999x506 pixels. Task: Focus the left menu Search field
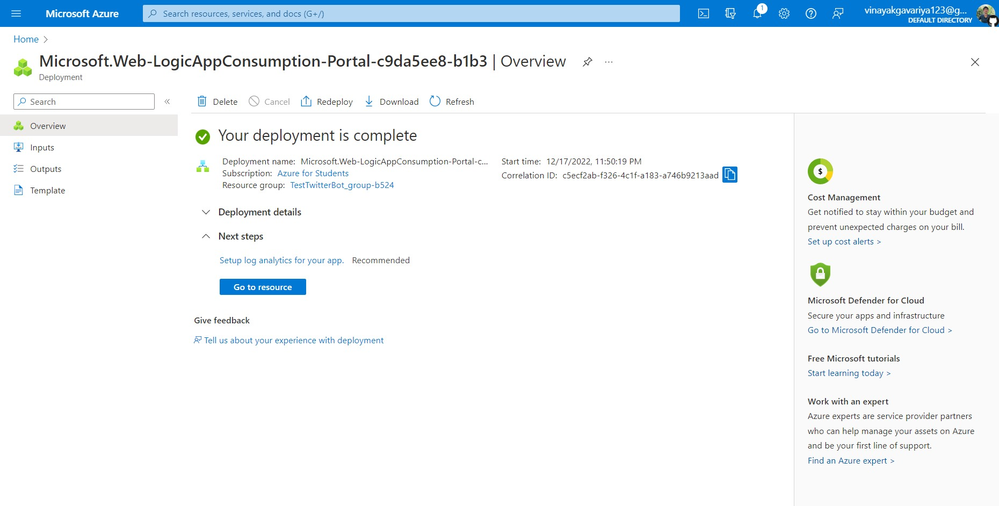[84, 101]
